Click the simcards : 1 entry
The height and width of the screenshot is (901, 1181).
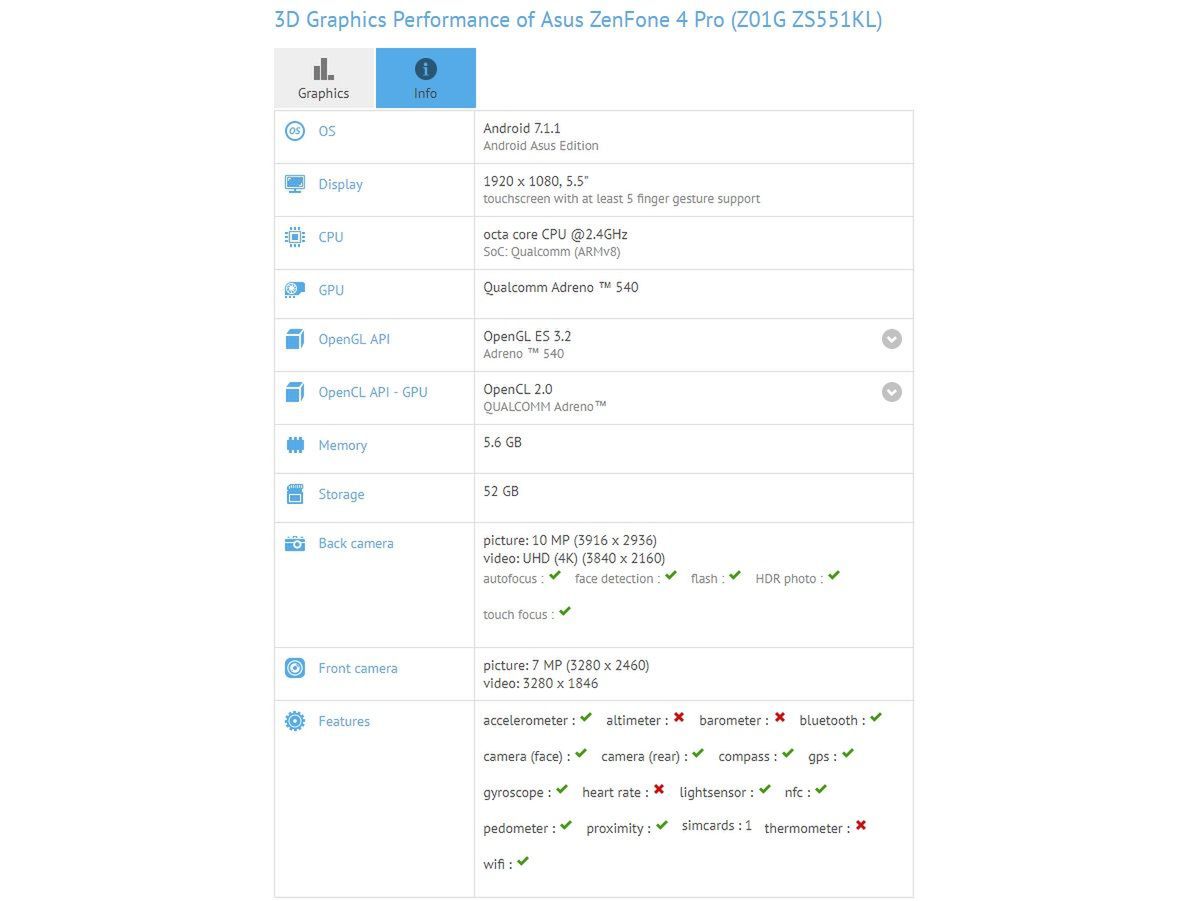716,826
